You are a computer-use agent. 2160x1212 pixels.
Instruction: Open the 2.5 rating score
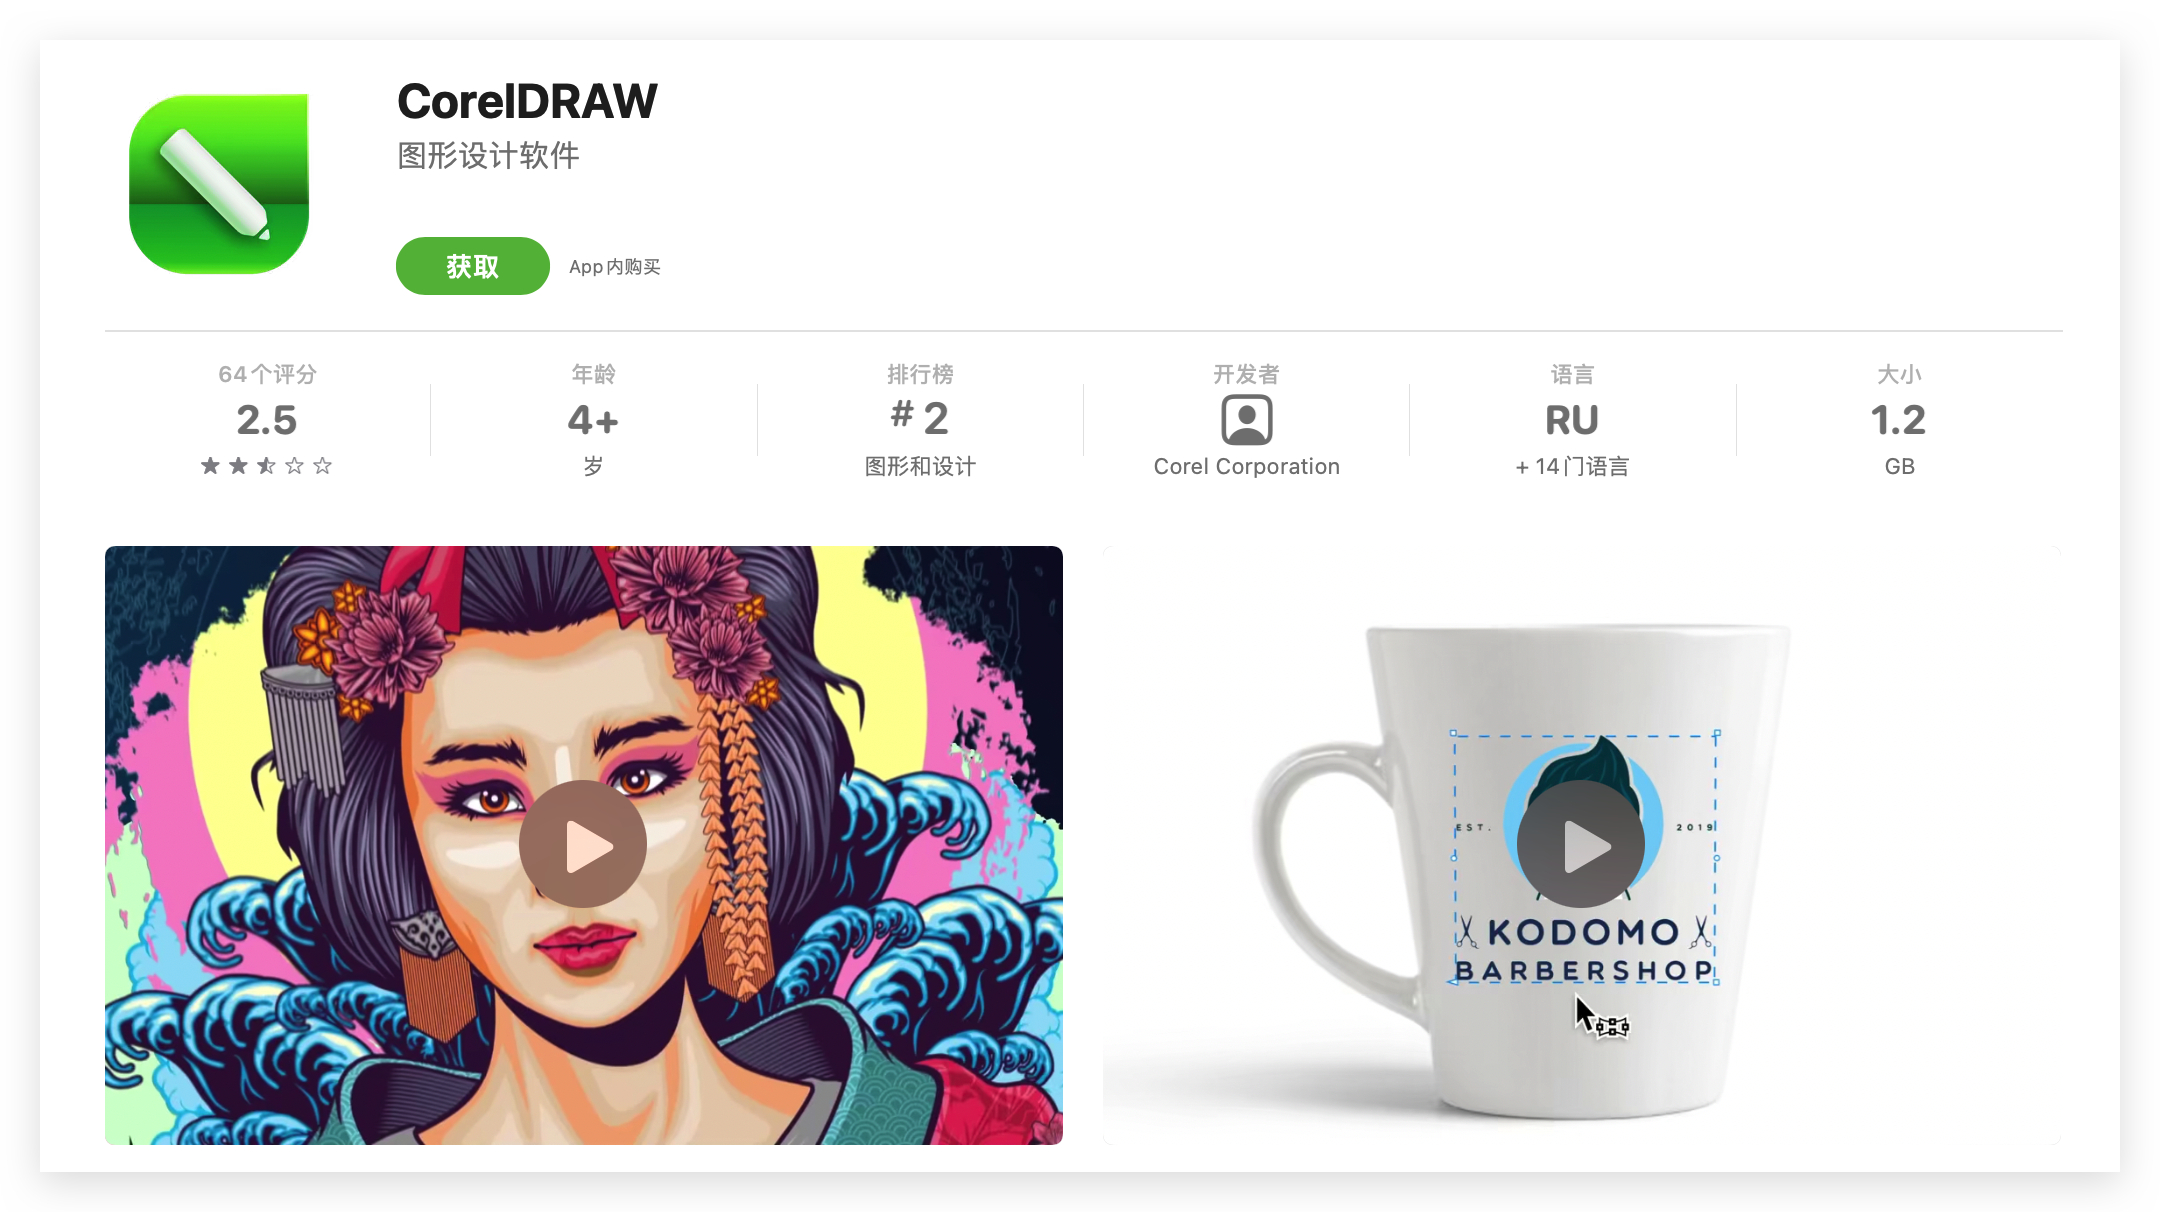click(x=267, y=420)
